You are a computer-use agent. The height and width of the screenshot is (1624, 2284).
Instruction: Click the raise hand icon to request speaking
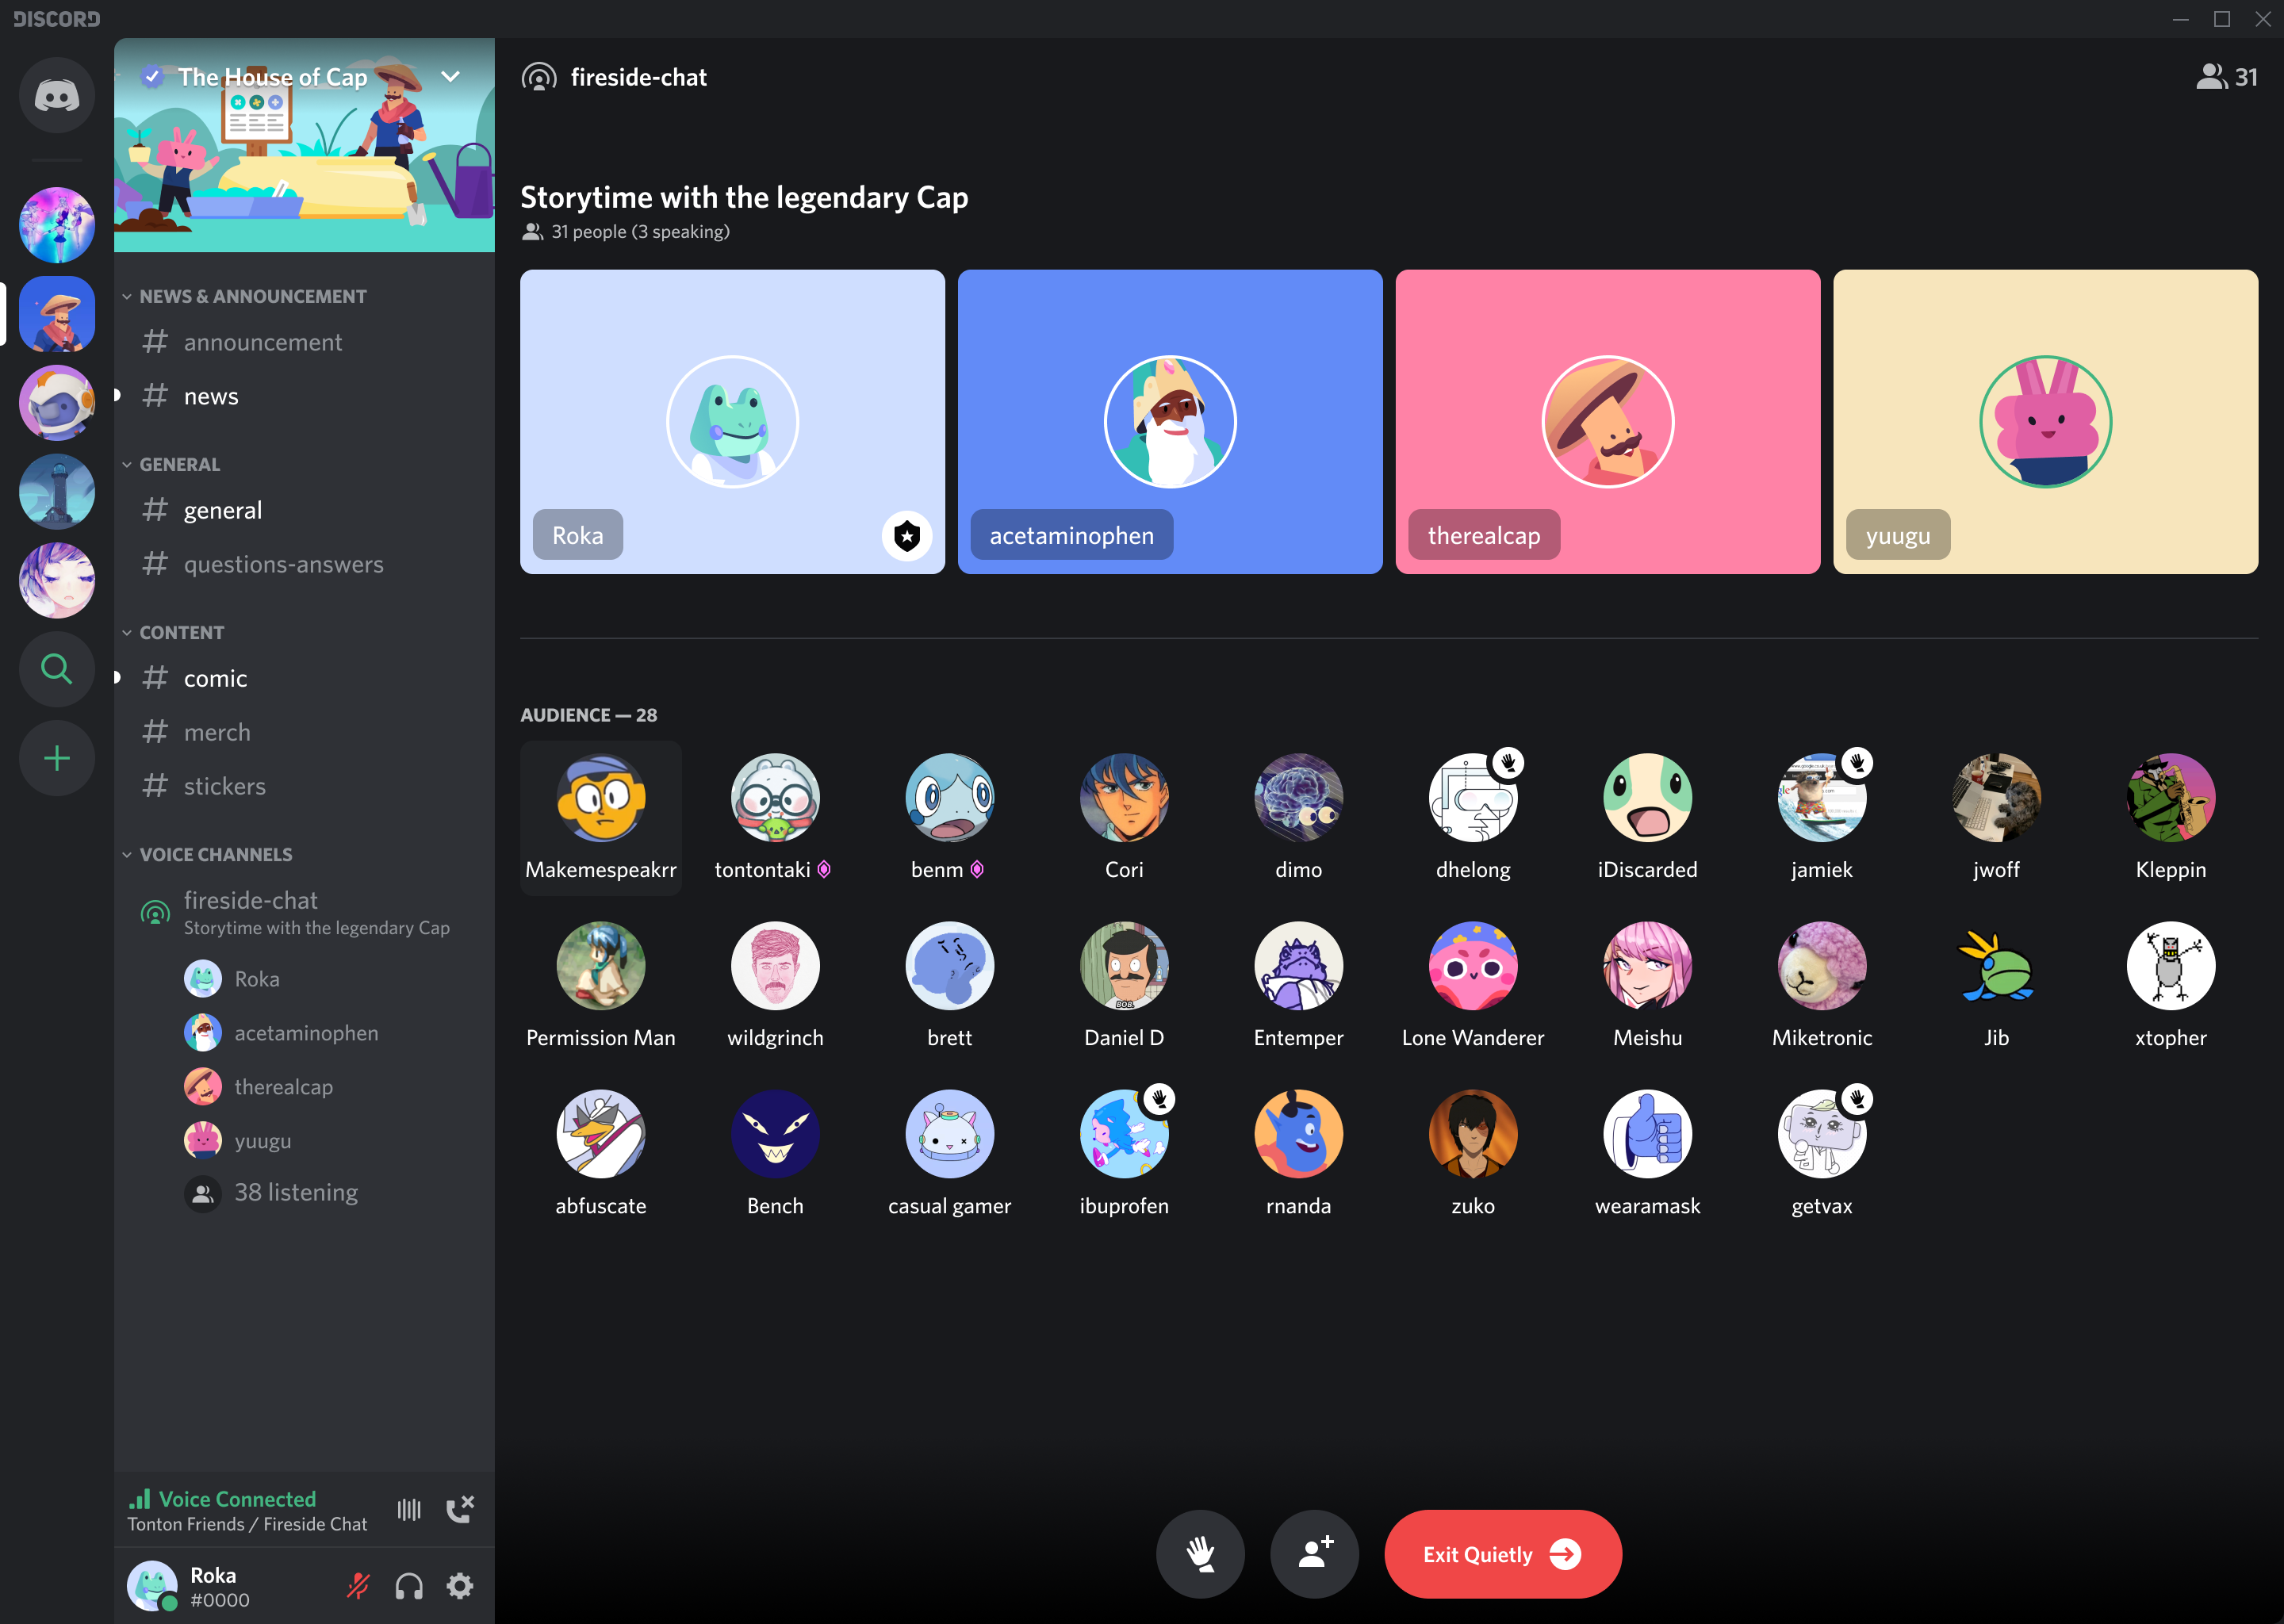coord(1200,1553)
